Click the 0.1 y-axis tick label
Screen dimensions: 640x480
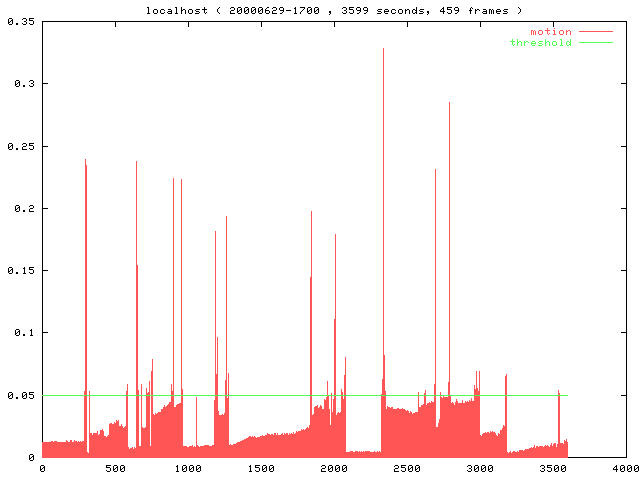23,333
